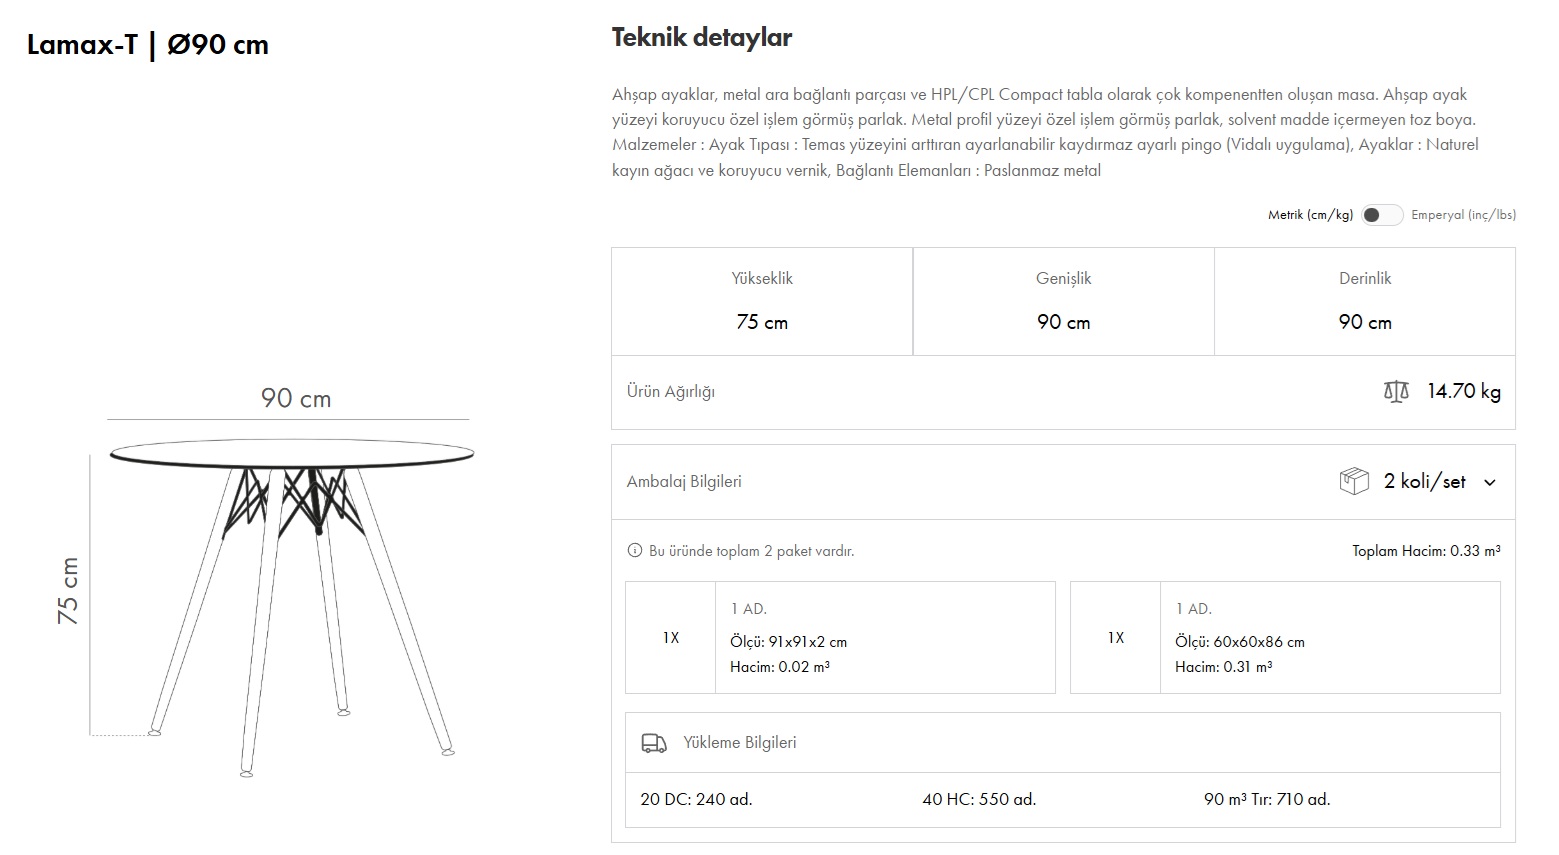Click the Lamax-T | Ø90 cm title

tap(148, 45)
